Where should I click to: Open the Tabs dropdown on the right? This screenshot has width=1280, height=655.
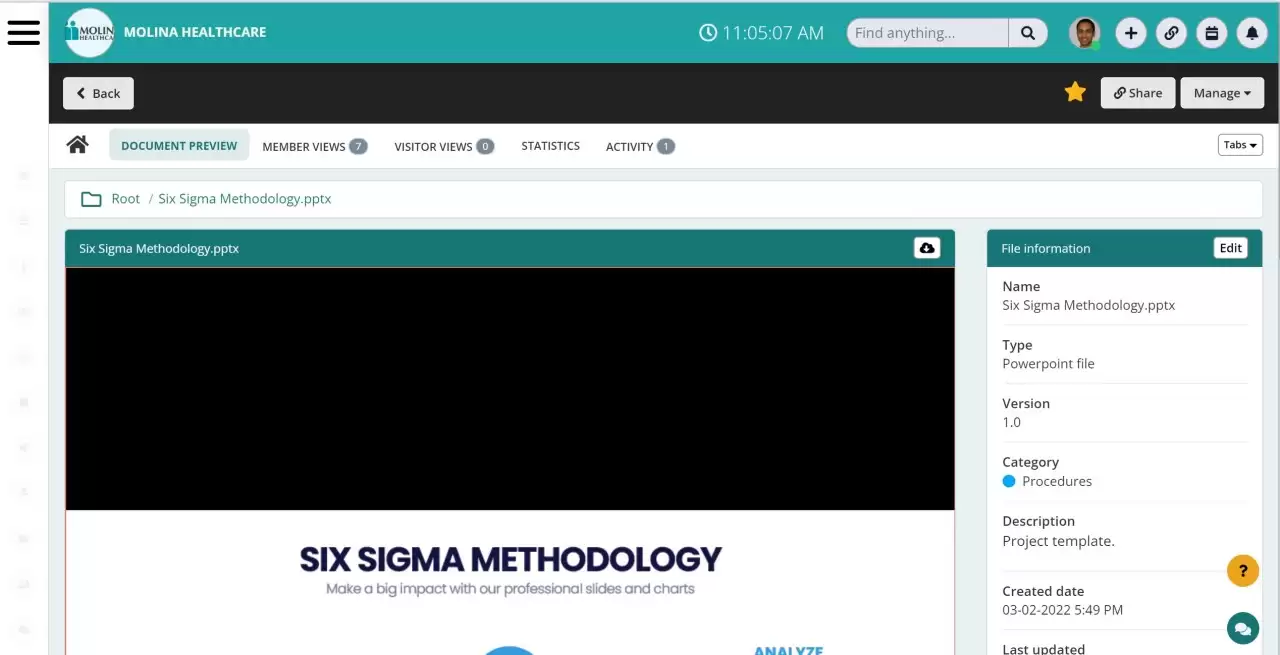coord(1239,144)
